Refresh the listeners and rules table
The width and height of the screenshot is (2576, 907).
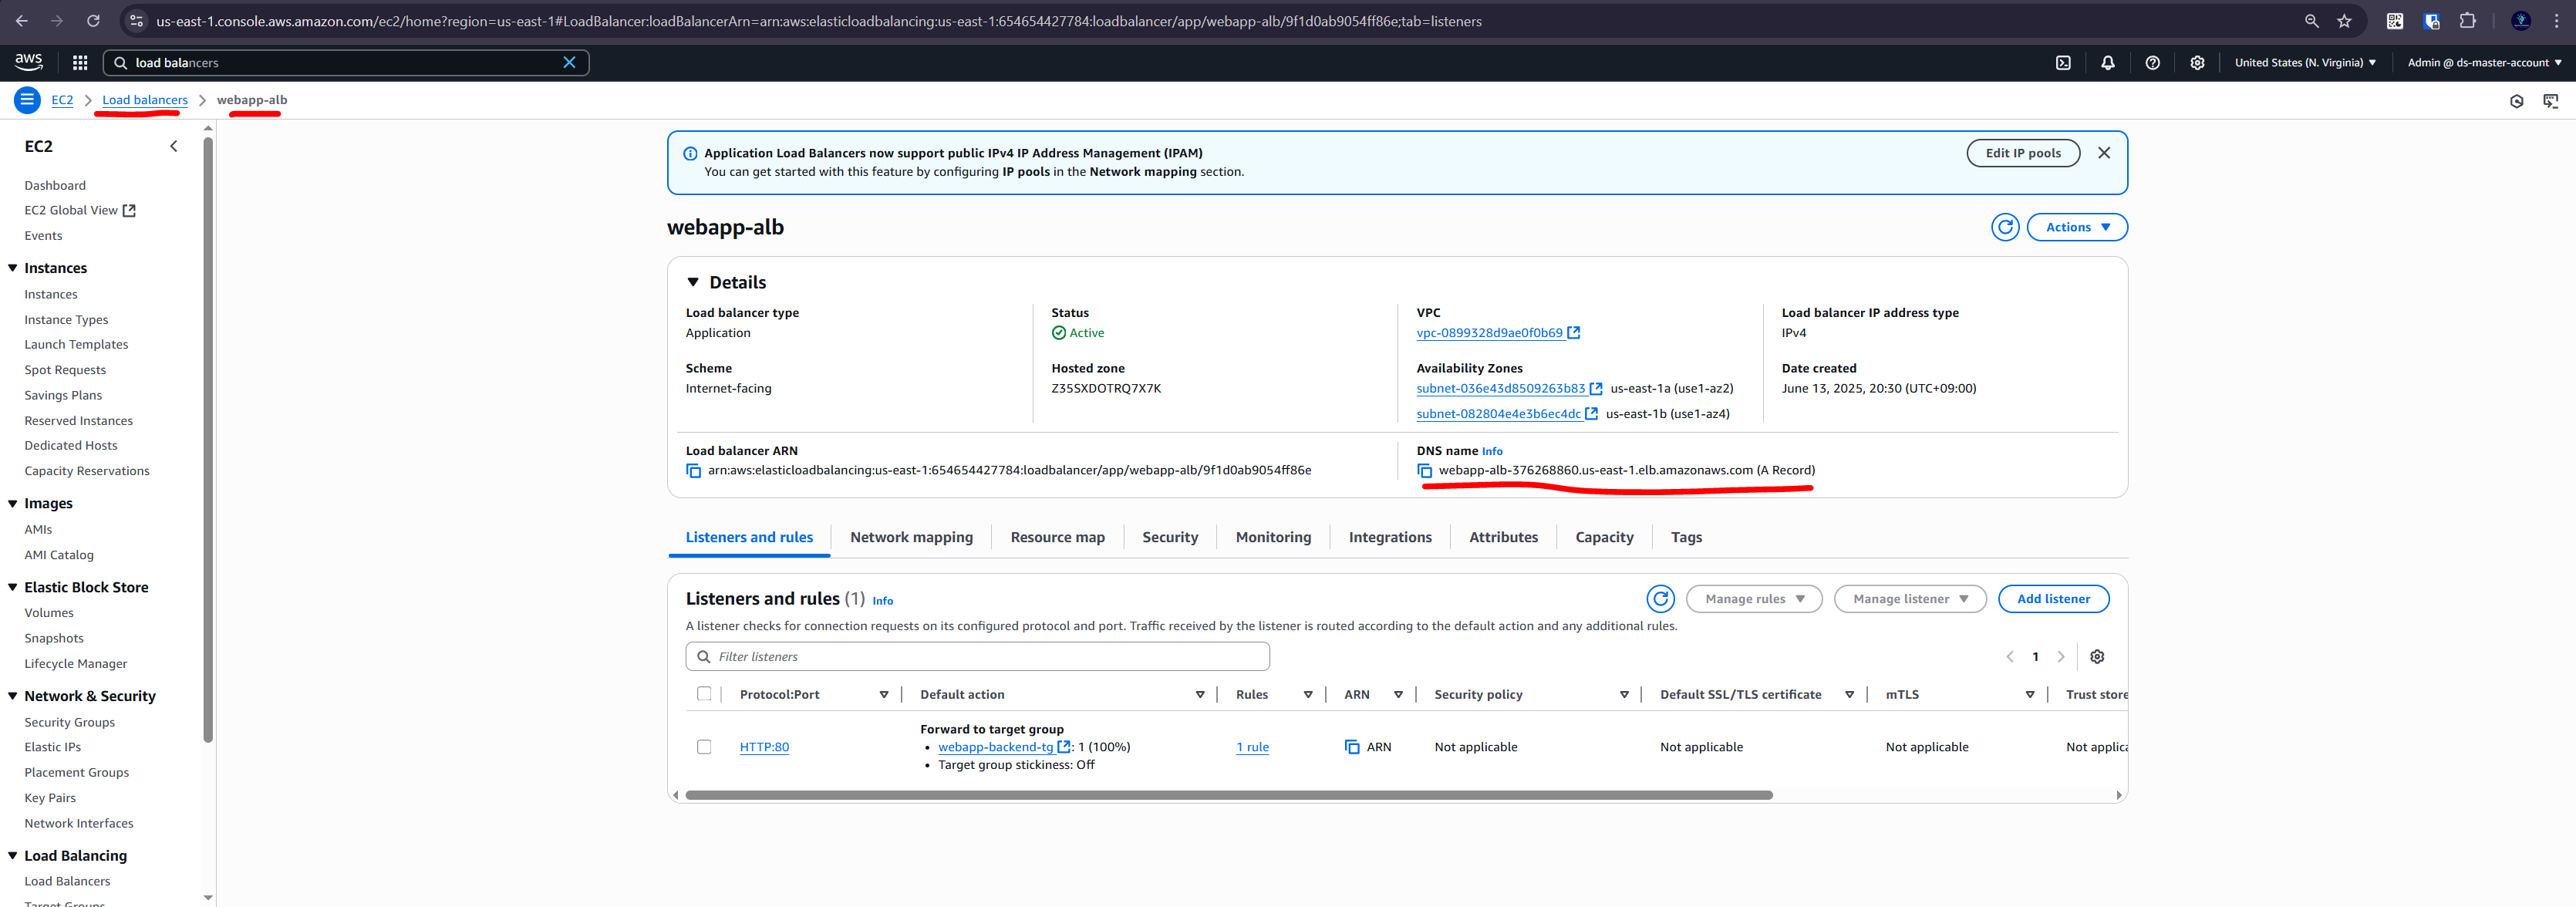pos(1660,599)
